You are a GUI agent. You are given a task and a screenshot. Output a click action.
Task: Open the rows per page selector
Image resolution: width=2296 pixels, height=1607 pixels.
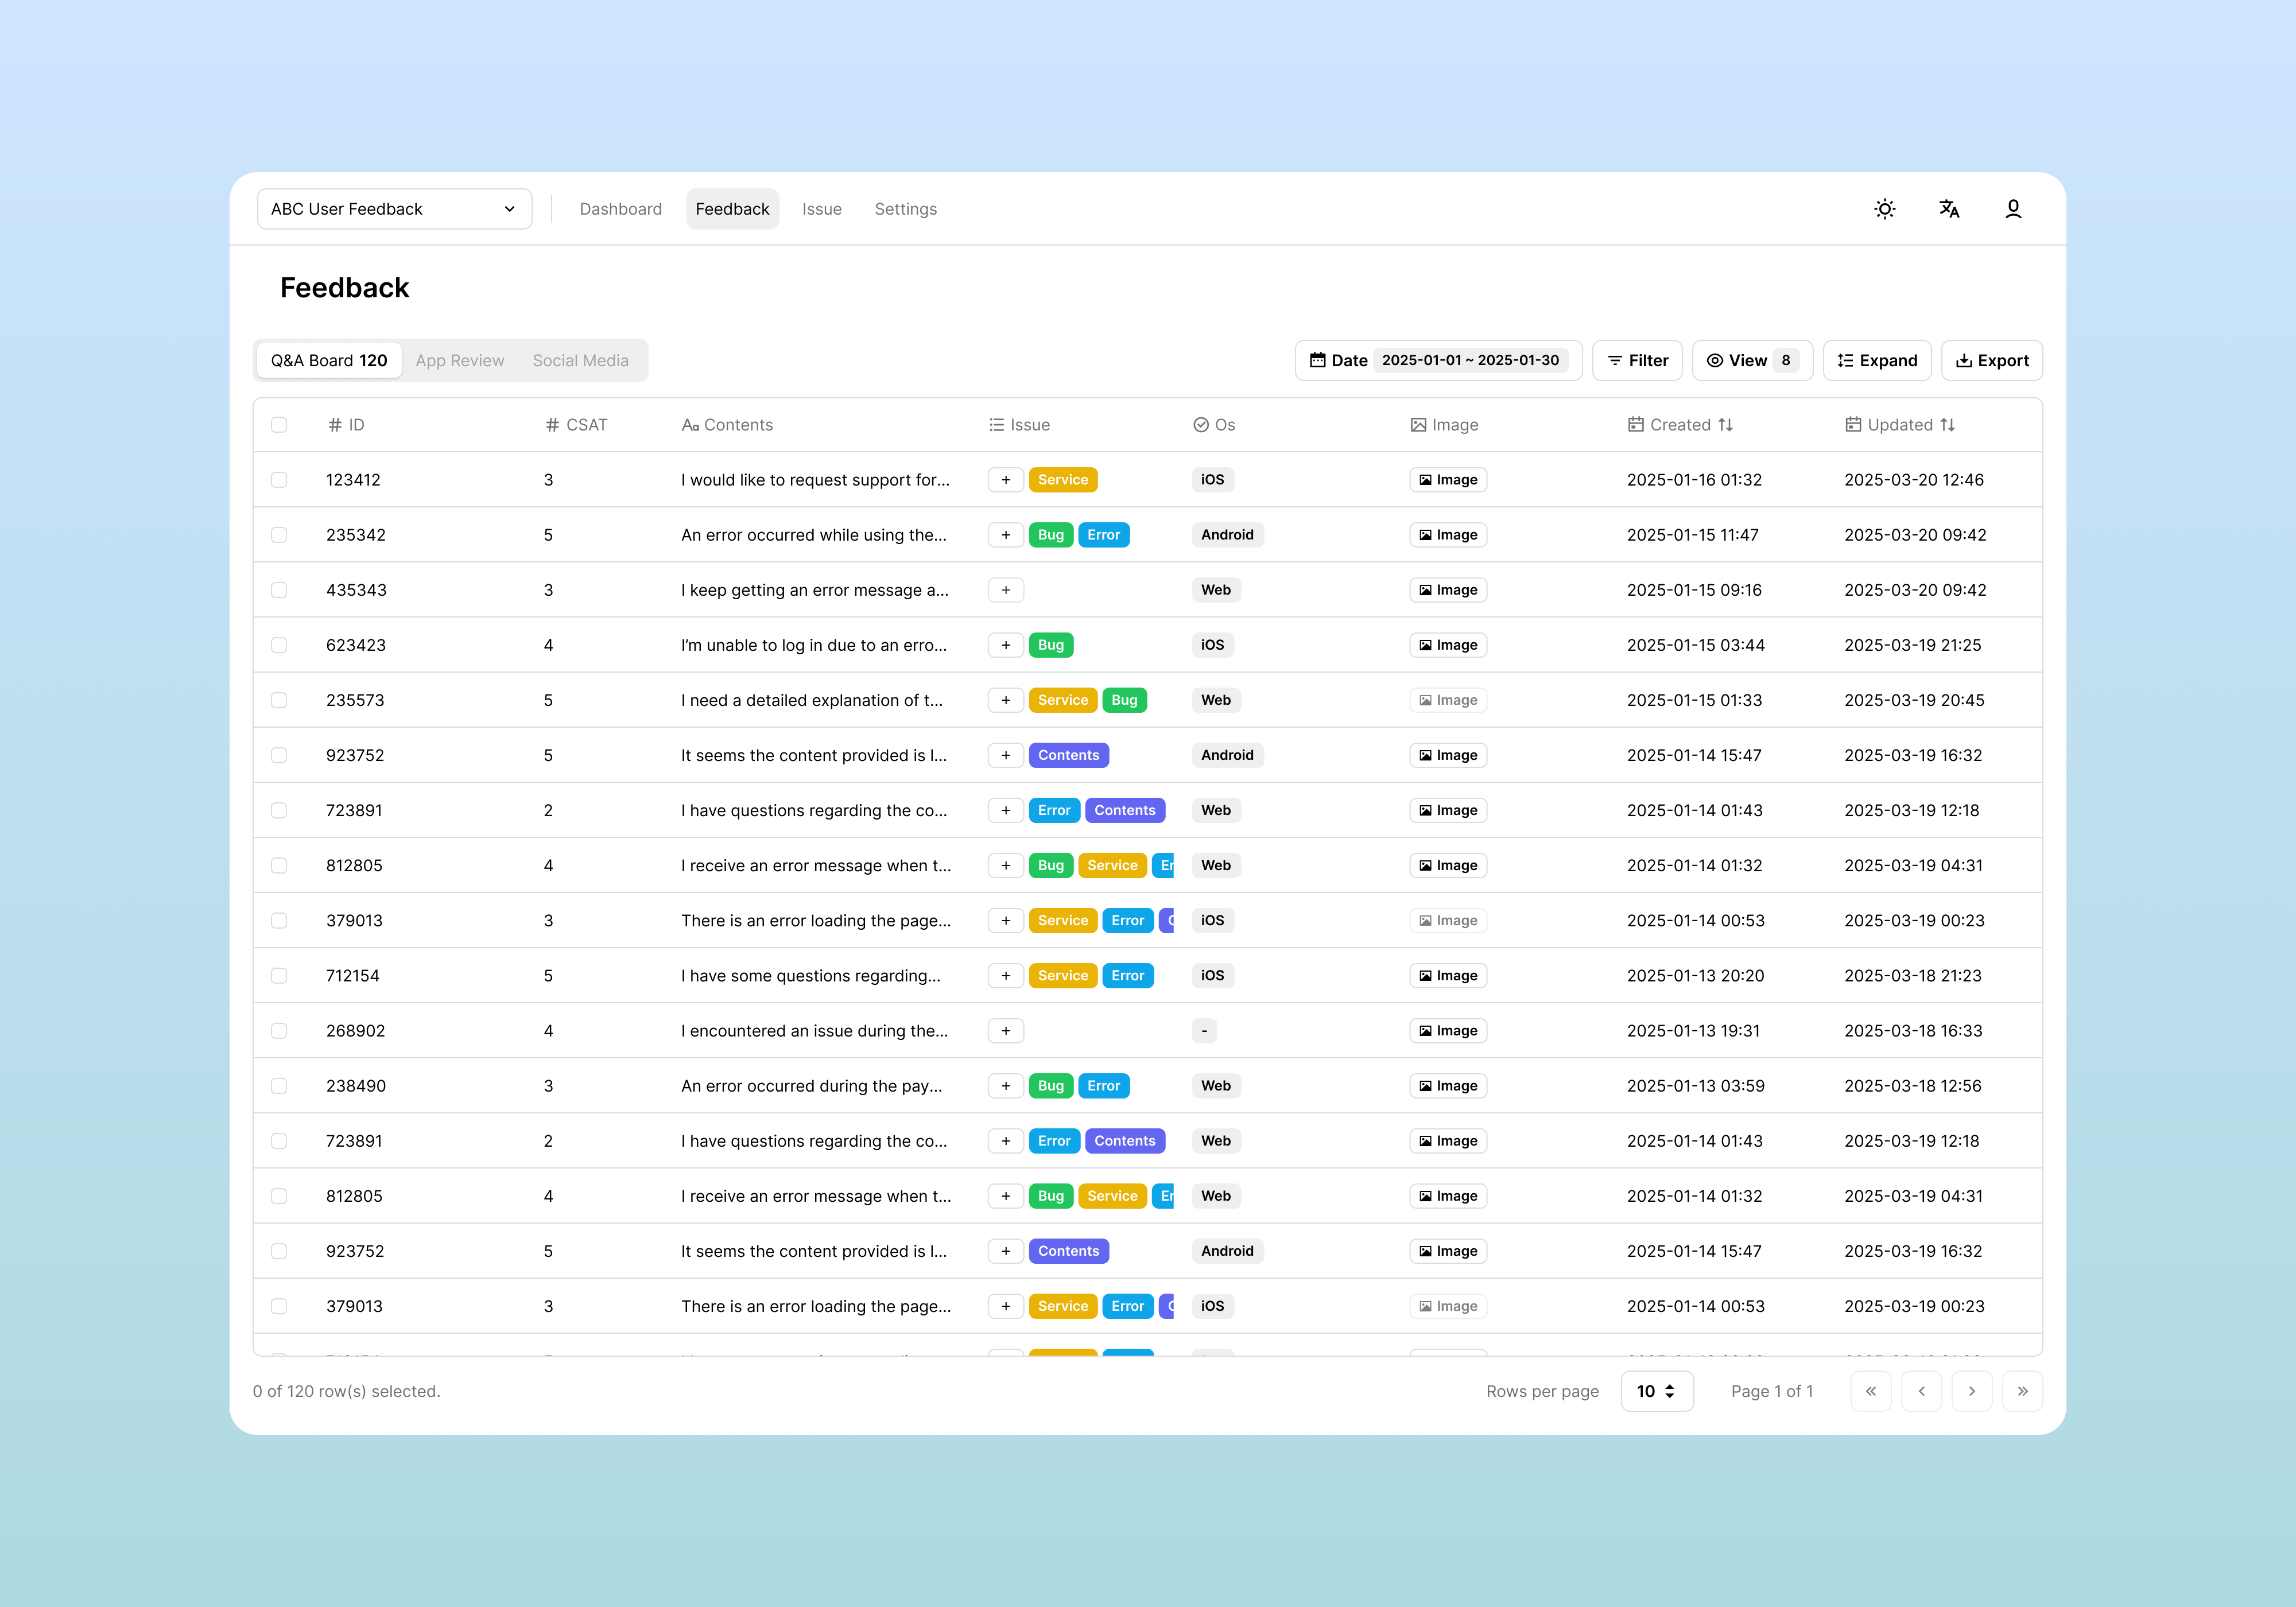(x=1656, y=1391)
